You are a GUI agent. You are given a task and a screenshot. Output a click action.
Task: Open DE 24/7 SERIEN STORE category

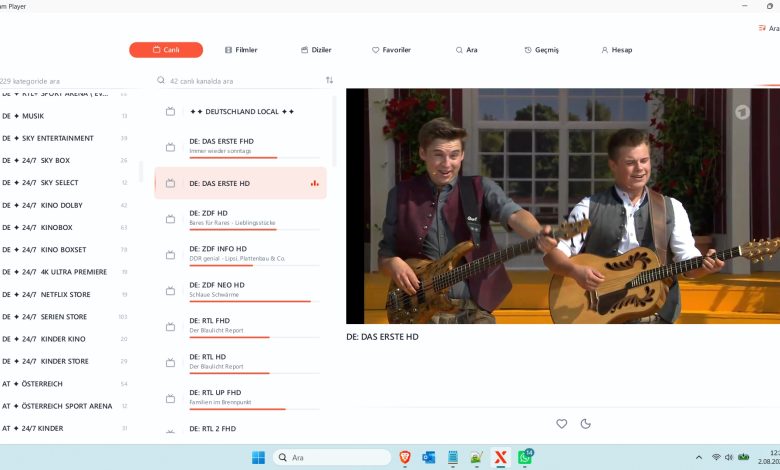(65, 316)
